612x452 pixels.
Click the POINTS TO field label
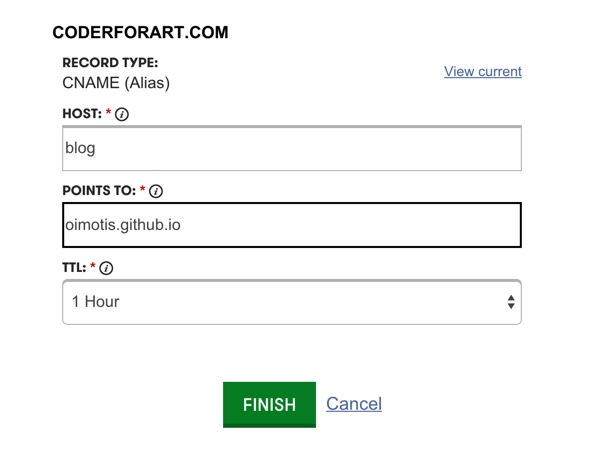(98, 190)
